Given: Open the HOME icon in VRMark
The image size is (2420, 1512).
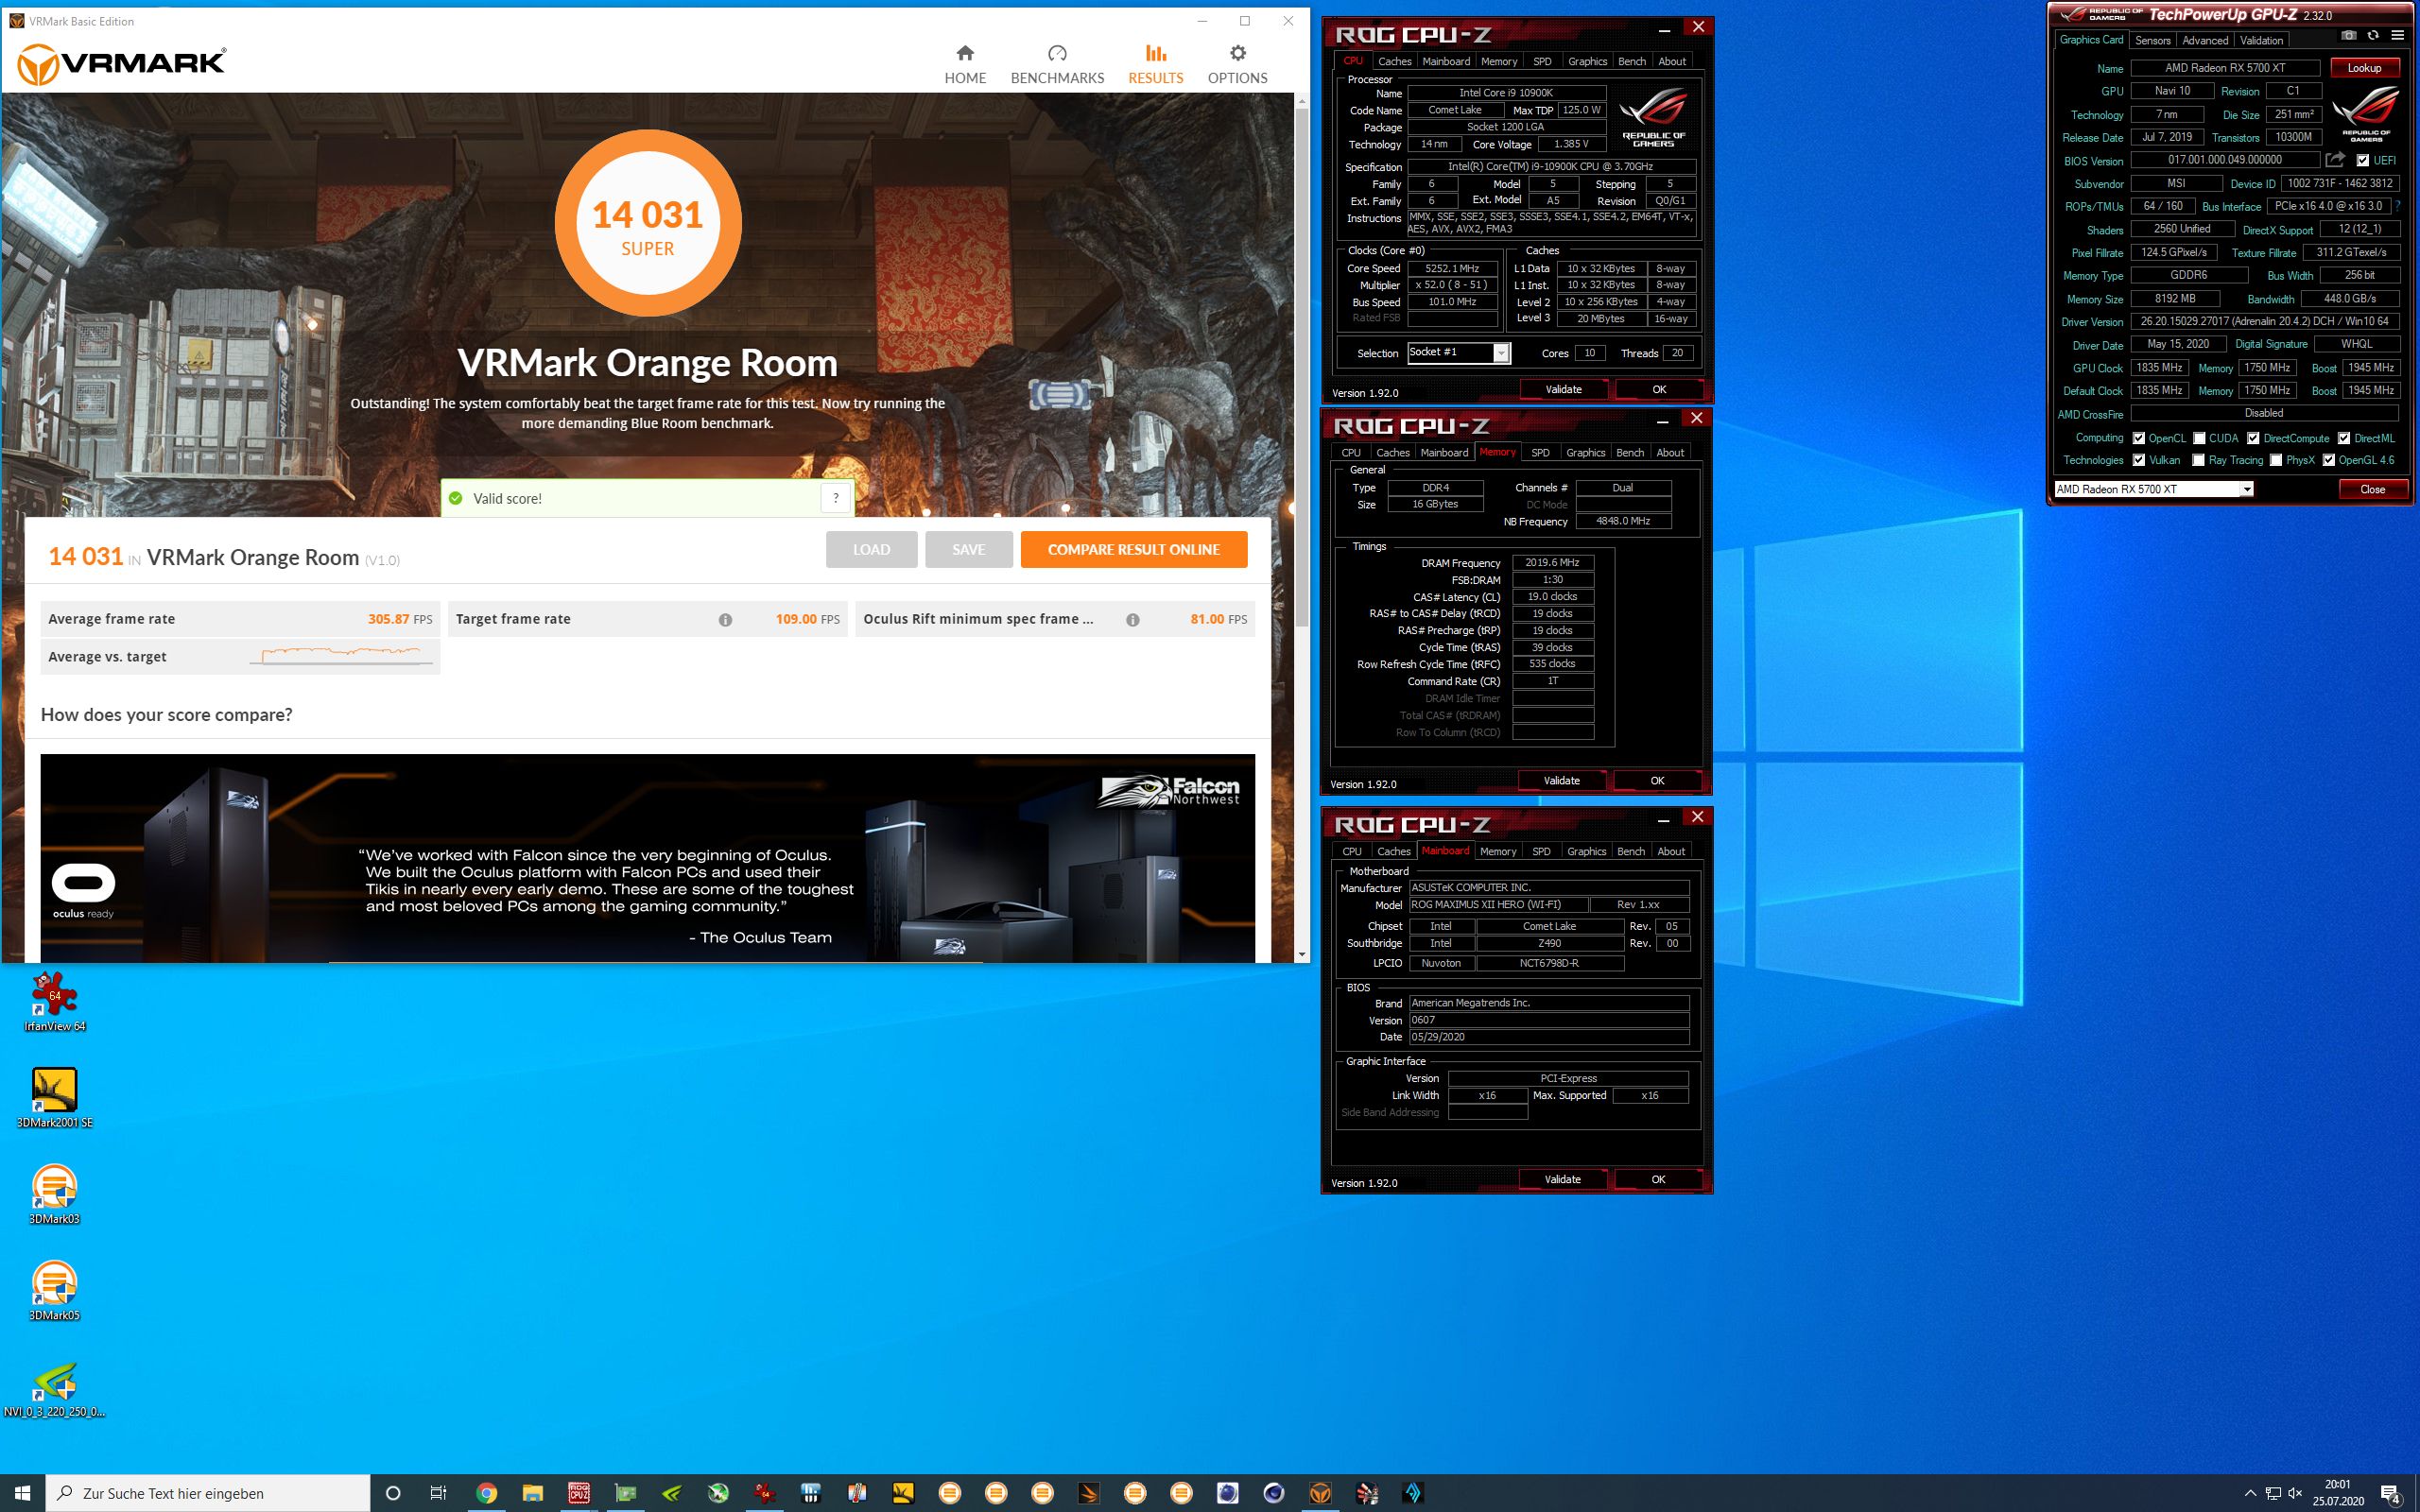Looking at the screenshot, I should [x=965, y=53].
